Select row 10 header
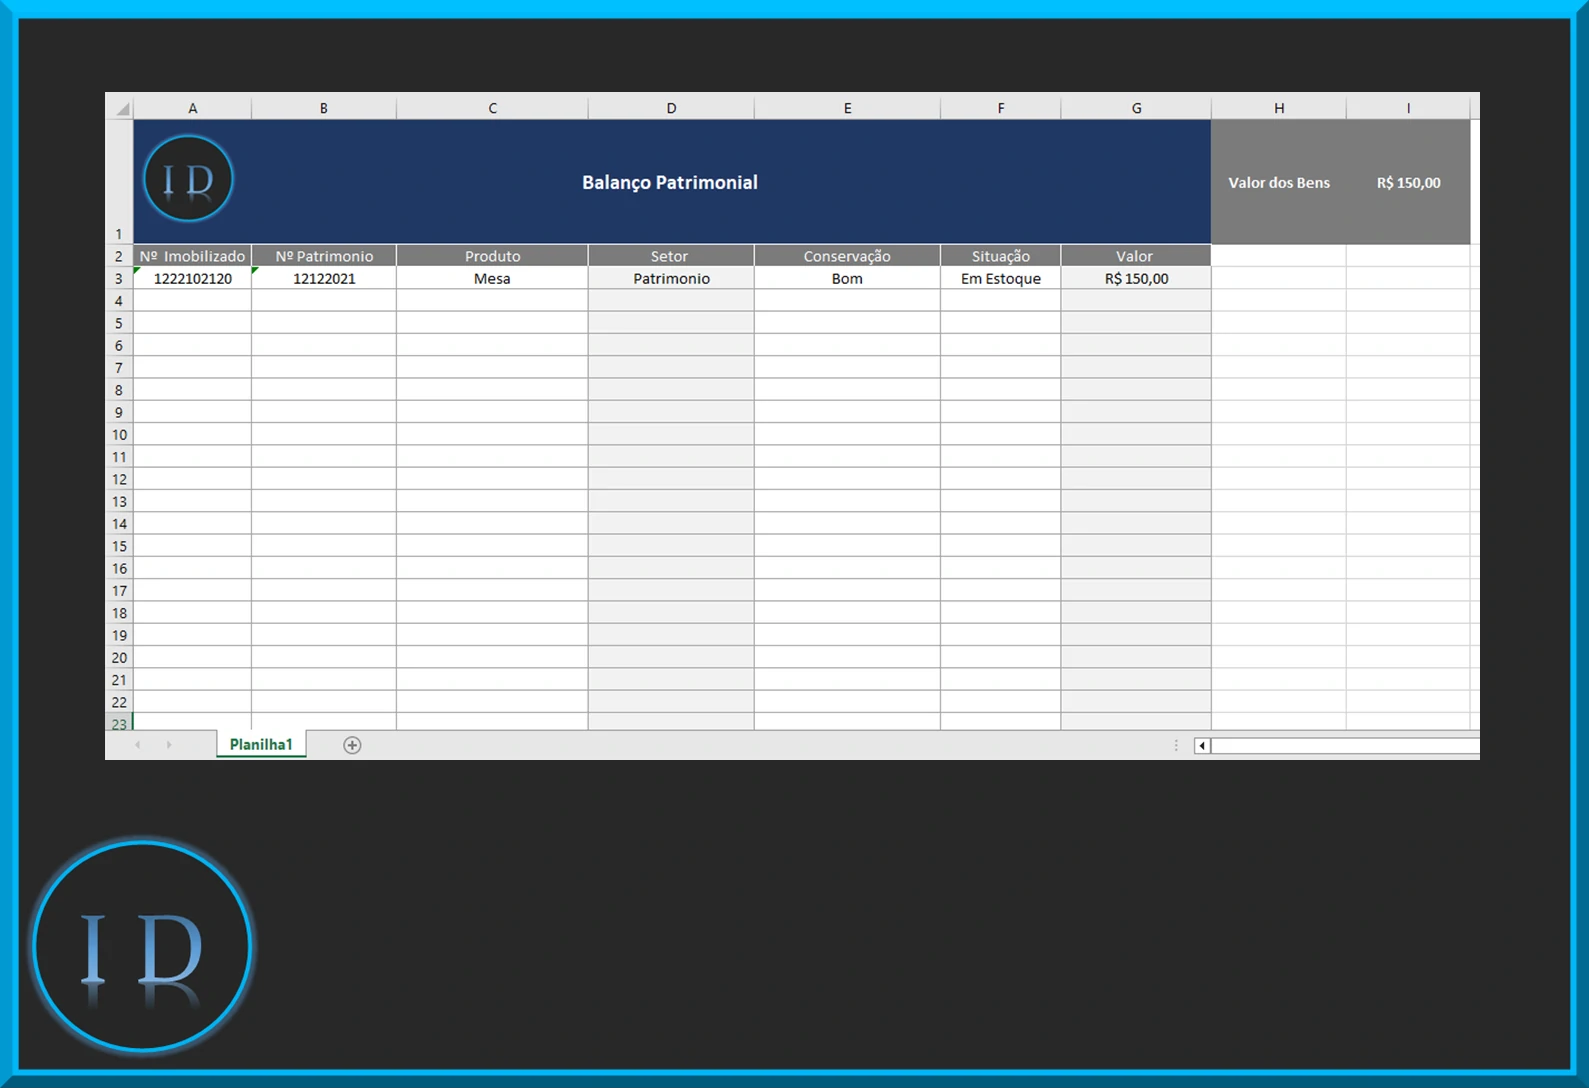 pyautogui.click(x=119, y=434)
